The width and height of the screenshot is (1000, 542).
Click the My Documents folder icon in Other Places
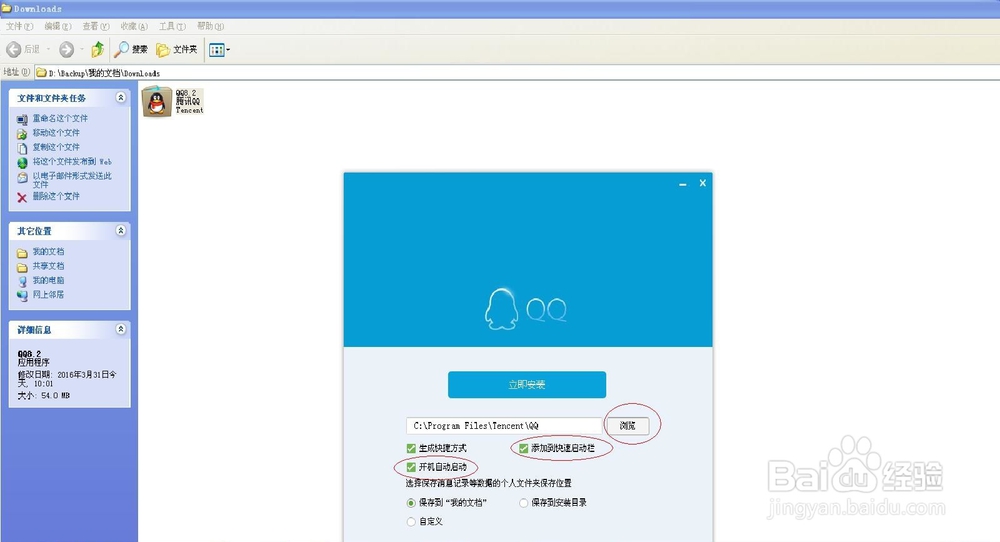tap(22, 253)
